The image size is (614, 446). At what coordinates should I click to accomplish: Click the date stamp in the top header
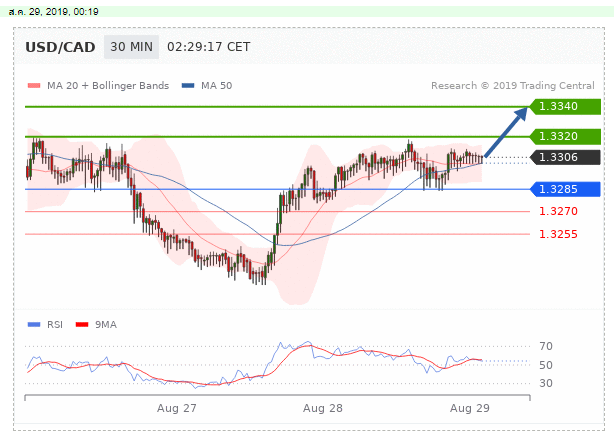click(53, 12)
